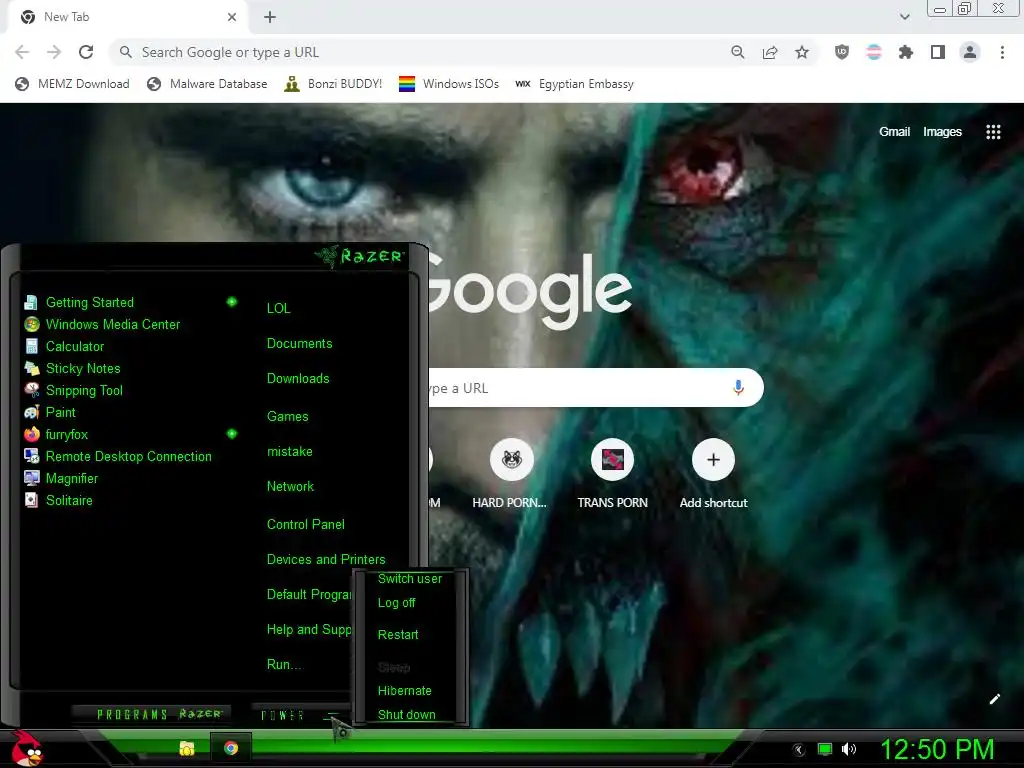This screenshot has width=1024, height=768.
Task: Launch furryfox browser entry
Action: pos(56,434)
